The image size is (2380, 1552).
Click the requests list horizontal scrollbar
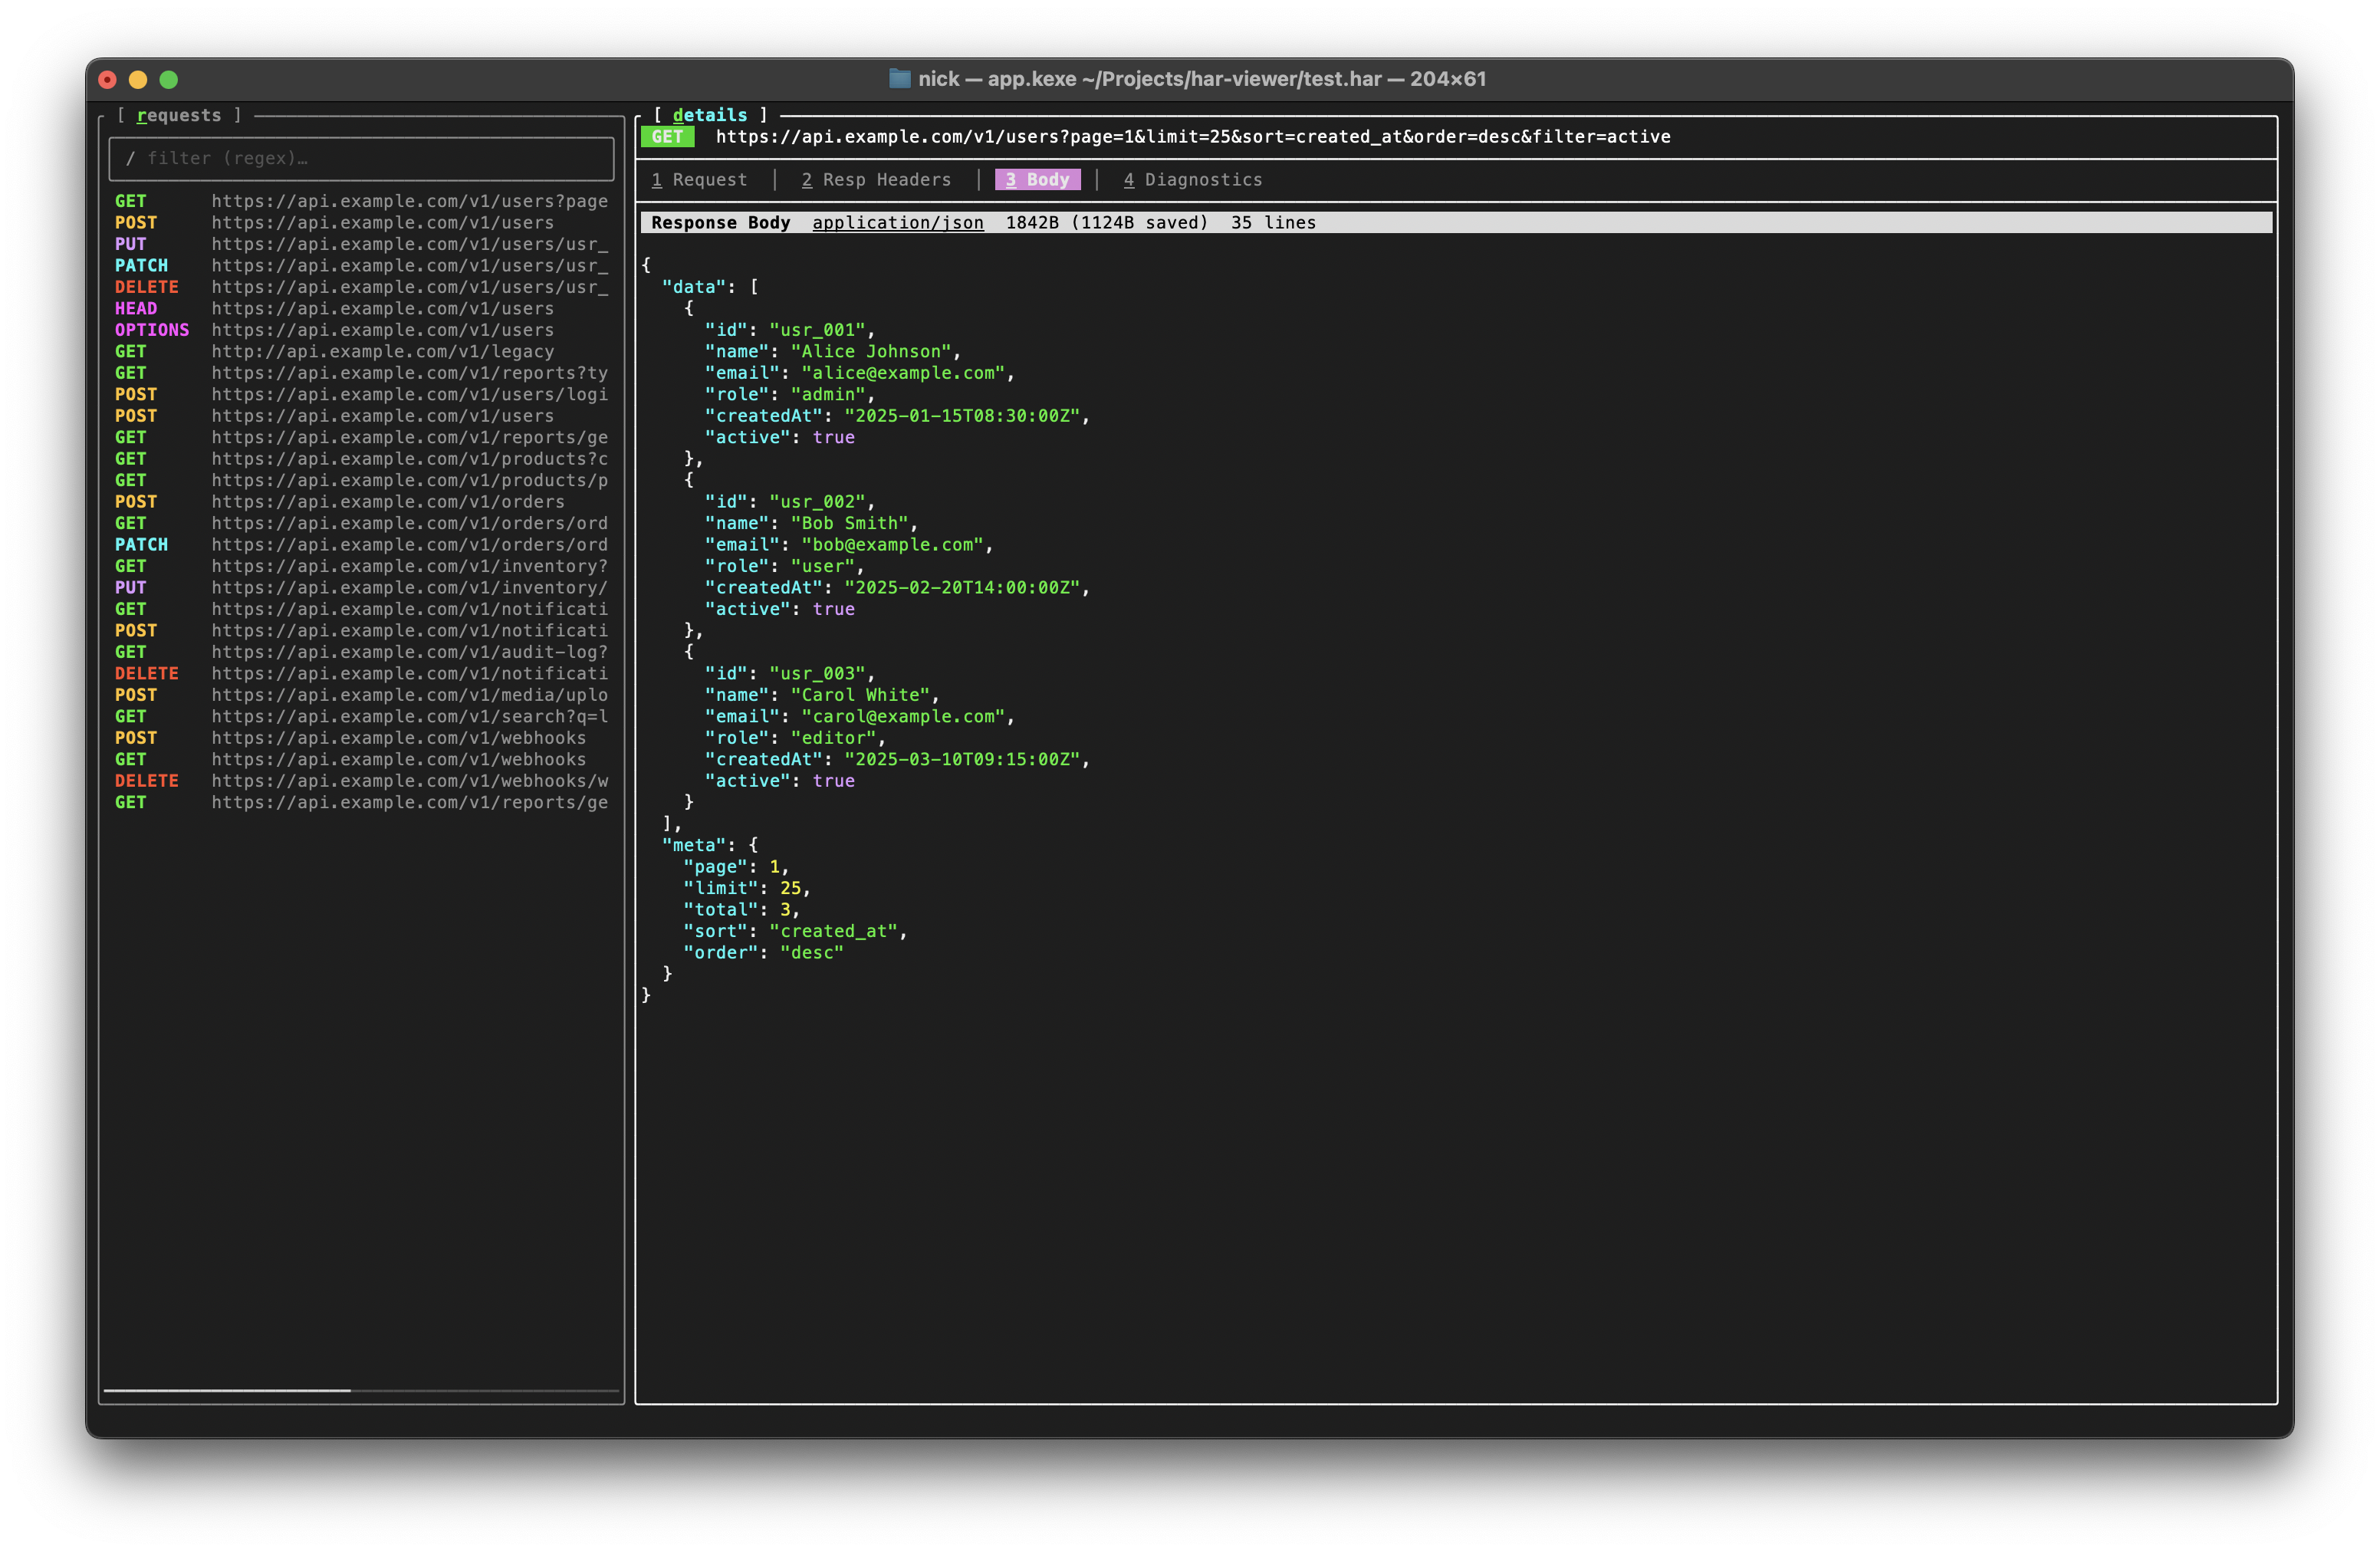tap(361, 1391)
